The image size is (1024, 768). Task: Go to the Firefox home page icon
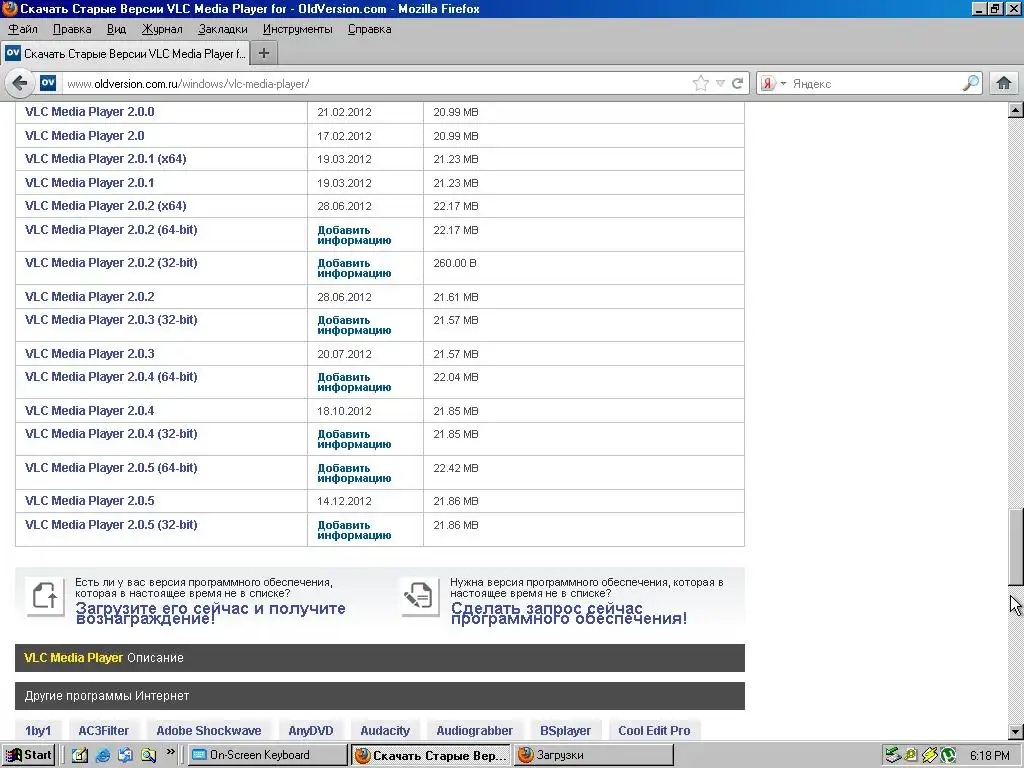tap(1004, 83)
